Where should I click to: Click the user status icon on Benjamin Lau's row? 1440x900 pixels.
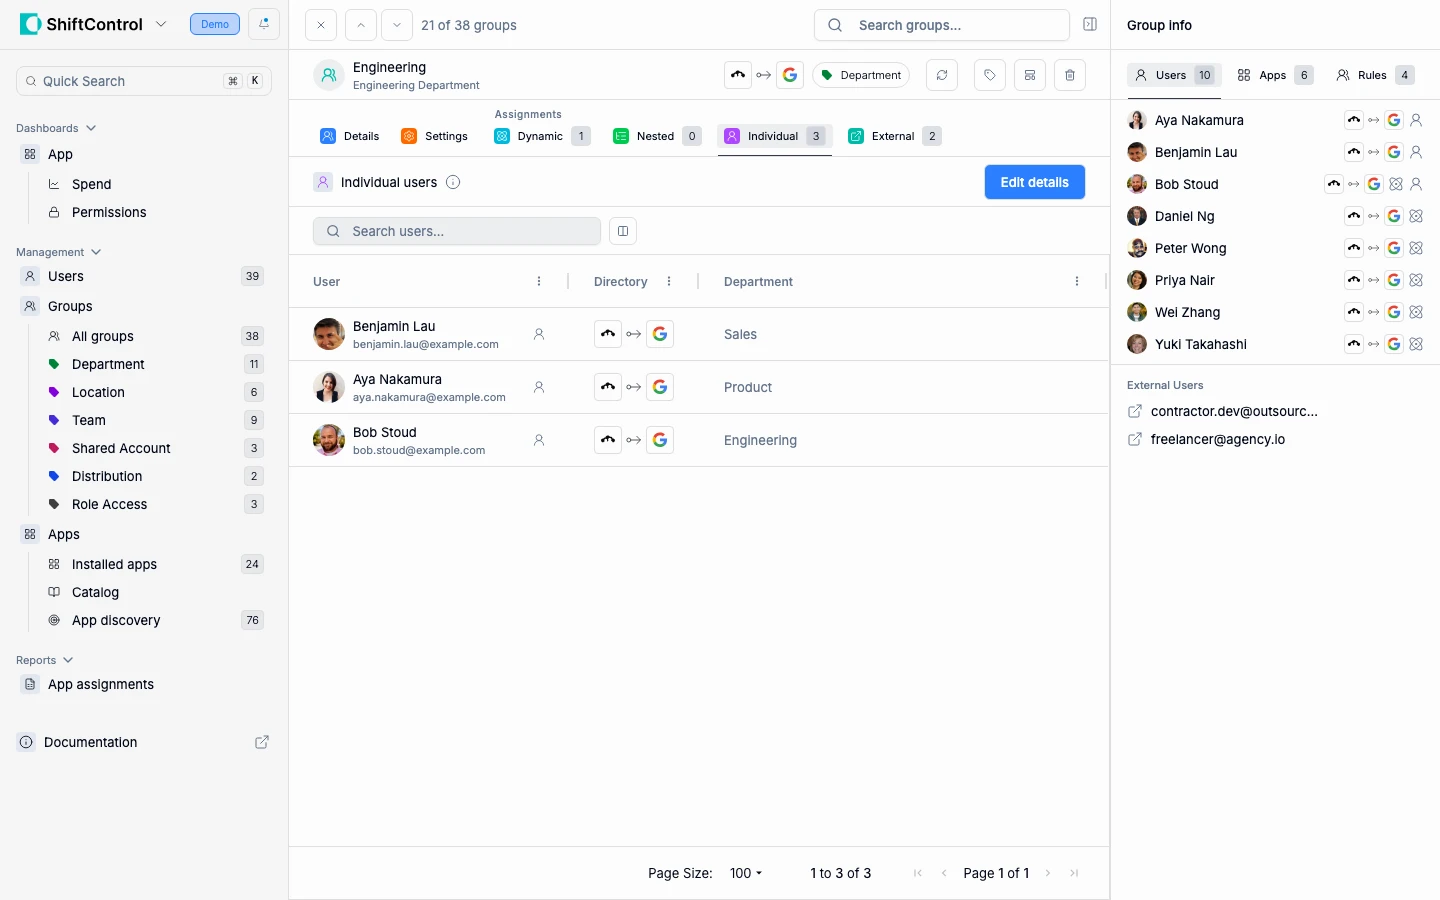(x=539, y=334)
